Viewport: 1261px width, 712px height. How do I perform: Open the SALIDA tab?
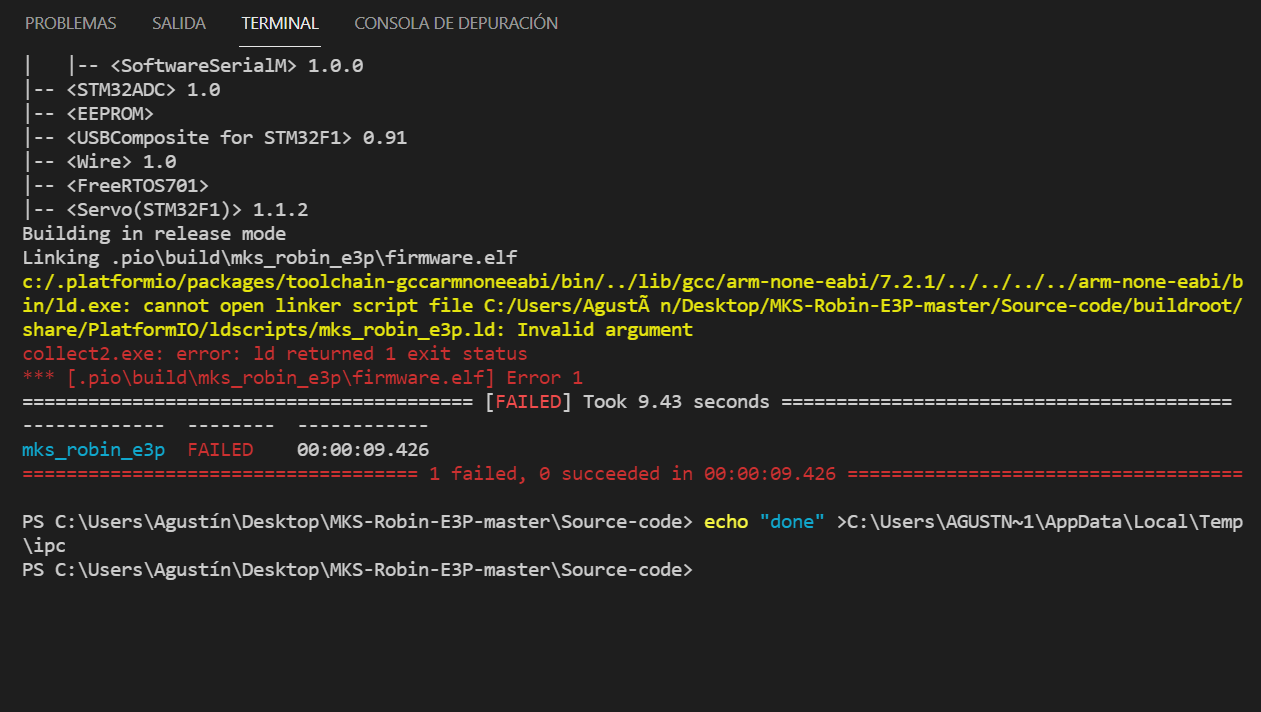[178, 22]
